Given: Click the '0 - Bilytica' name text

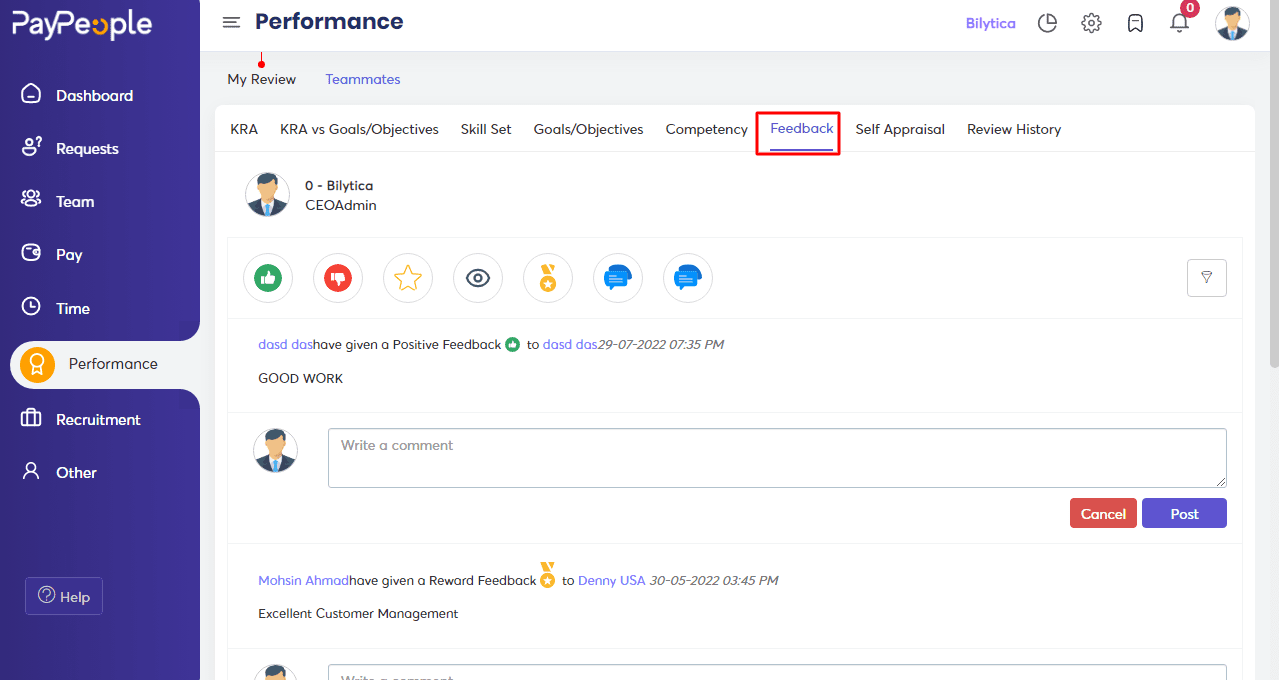Looking at the screenshot, I should click(x=339, y=186).
